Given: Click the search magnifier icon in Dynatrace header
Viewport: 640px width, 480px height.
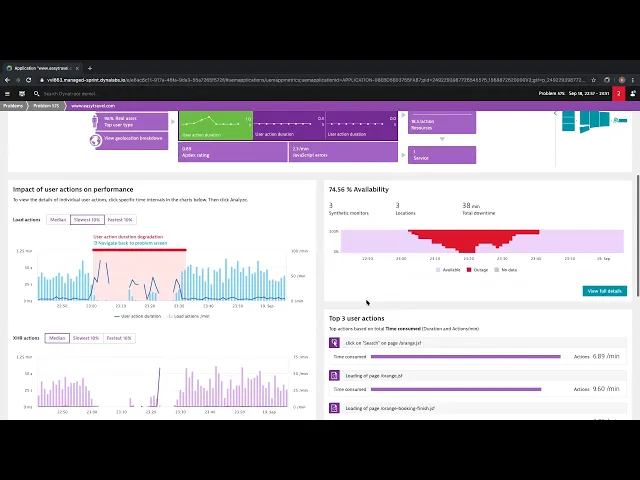Looking at the screenshot, I should pyautogui.click(x=36, y=93).
